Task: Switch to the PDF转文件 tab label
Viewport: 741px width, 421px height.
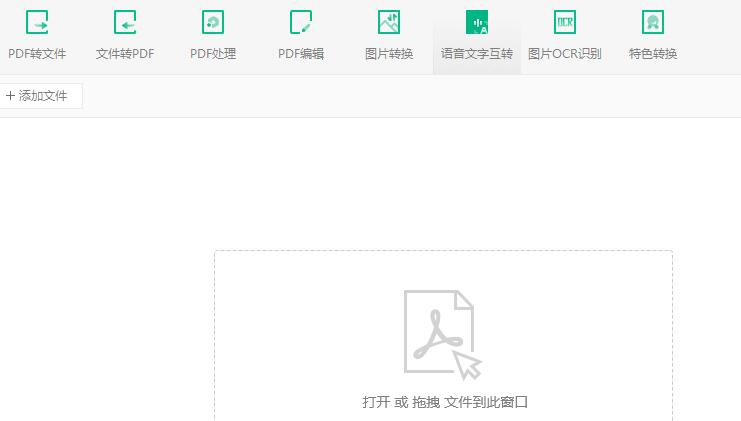Action: coord(37,54)
